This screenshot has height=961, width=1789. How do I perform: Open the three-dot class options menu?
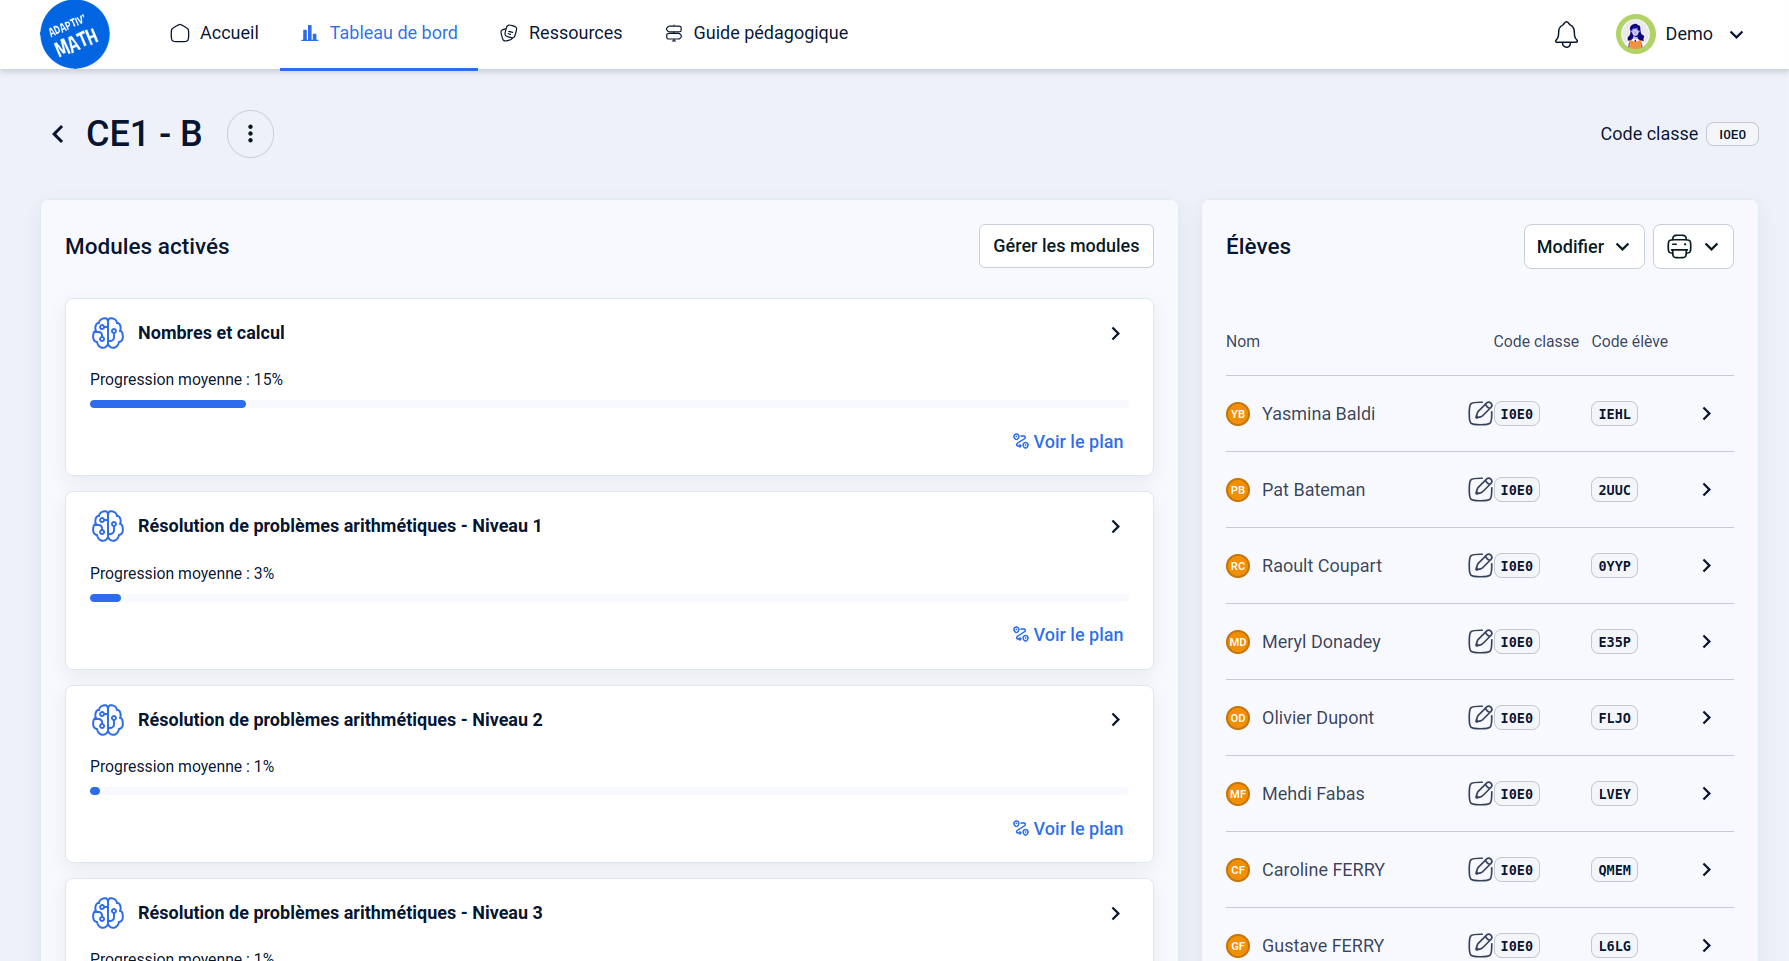pyautogui.click(x=250, y=134)
